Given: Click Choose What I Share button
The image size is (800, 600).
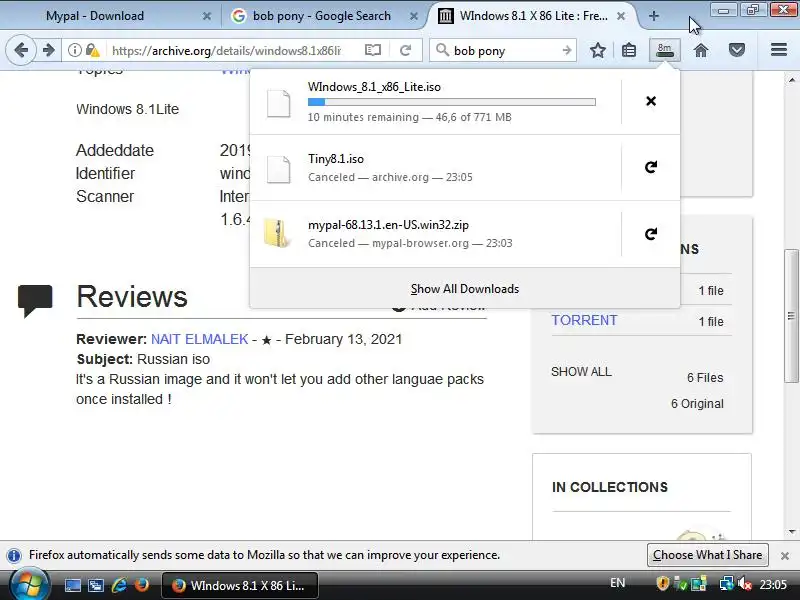Looking at the screenshot, I should [708, 555].
